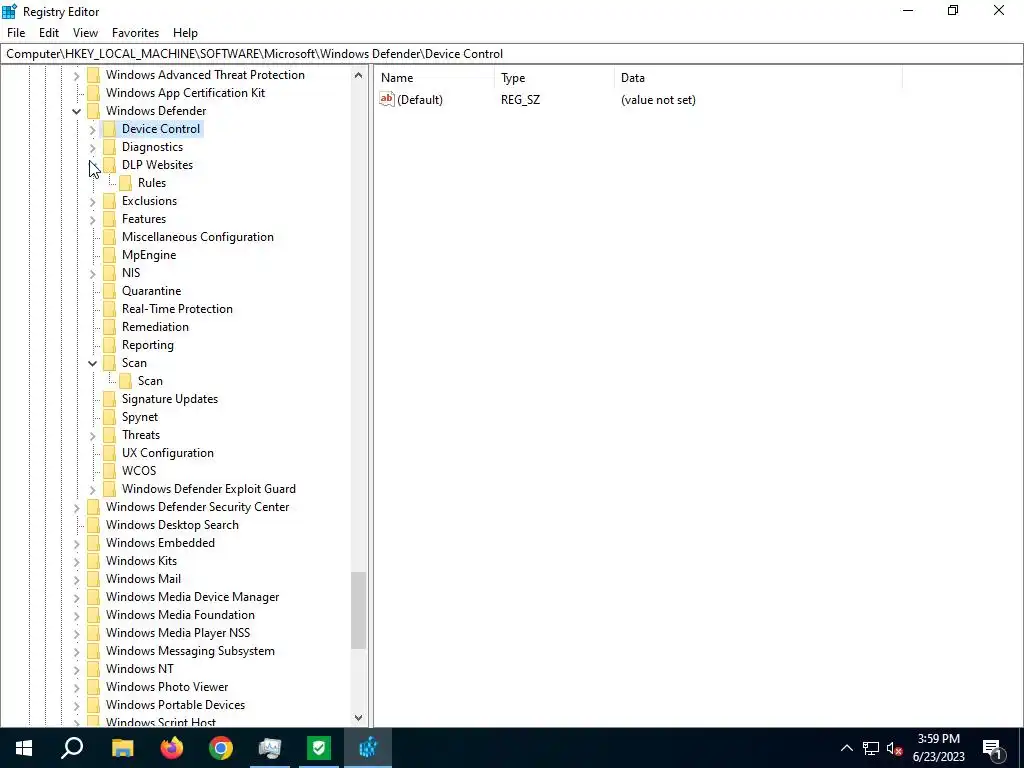Expand the Threats key
Viewport: 1024px width, 768px height.
coord(92,436)
